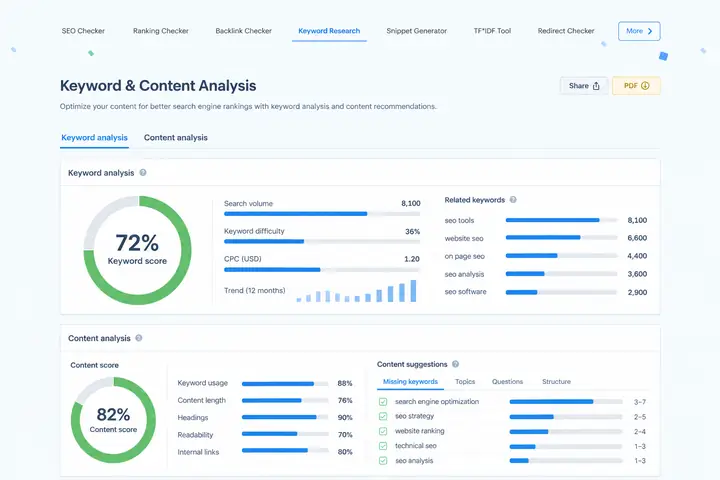Click the '3-7' range for search engine optimization
The width and height of the screenshot is (720, 480).
pyautogui.click(x=640, y=402)
